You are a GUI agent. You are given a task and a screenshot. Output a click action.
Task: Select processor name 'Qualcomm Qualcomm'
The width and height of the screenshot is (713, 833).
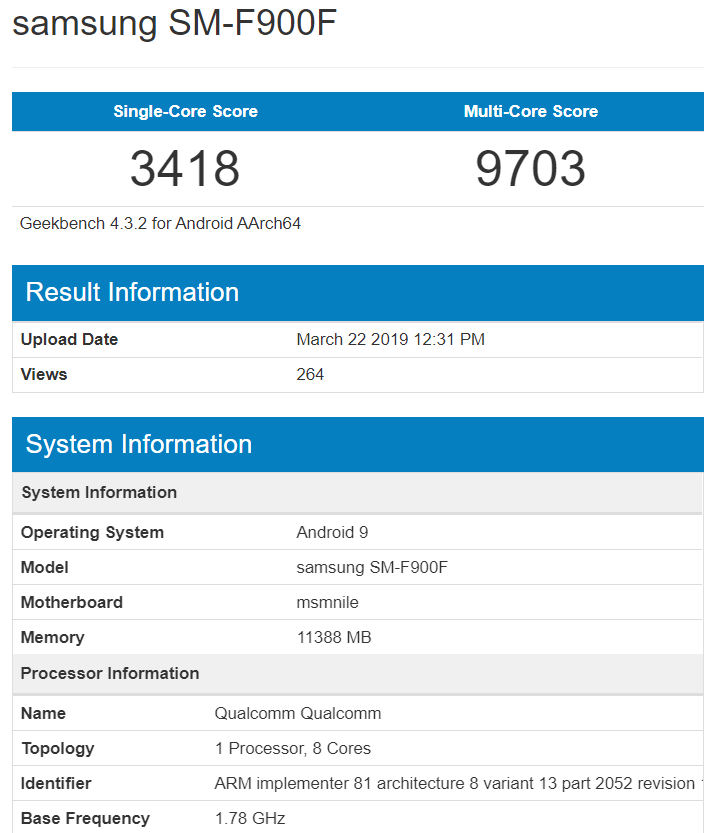pyautogui.click(x=298, y=713)
